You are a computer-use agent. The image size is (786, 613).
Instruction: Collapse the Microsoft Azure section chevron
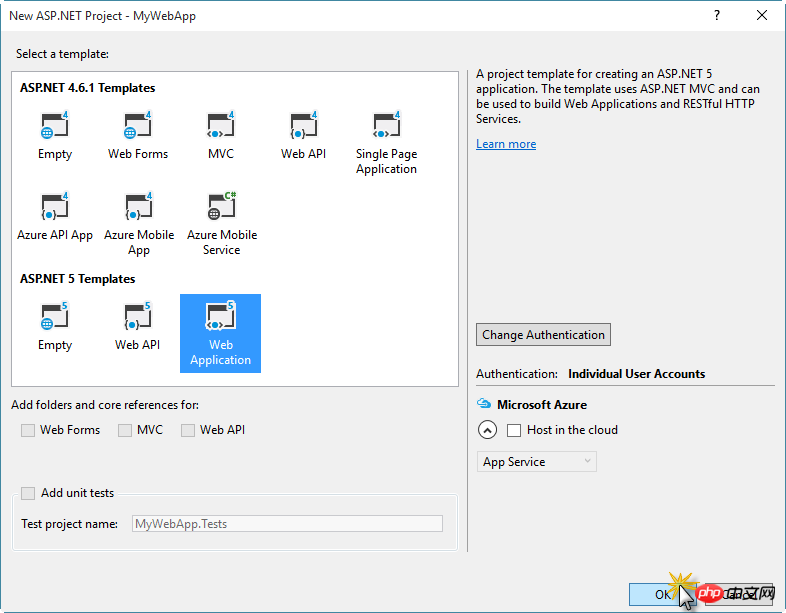pos(487,430)
